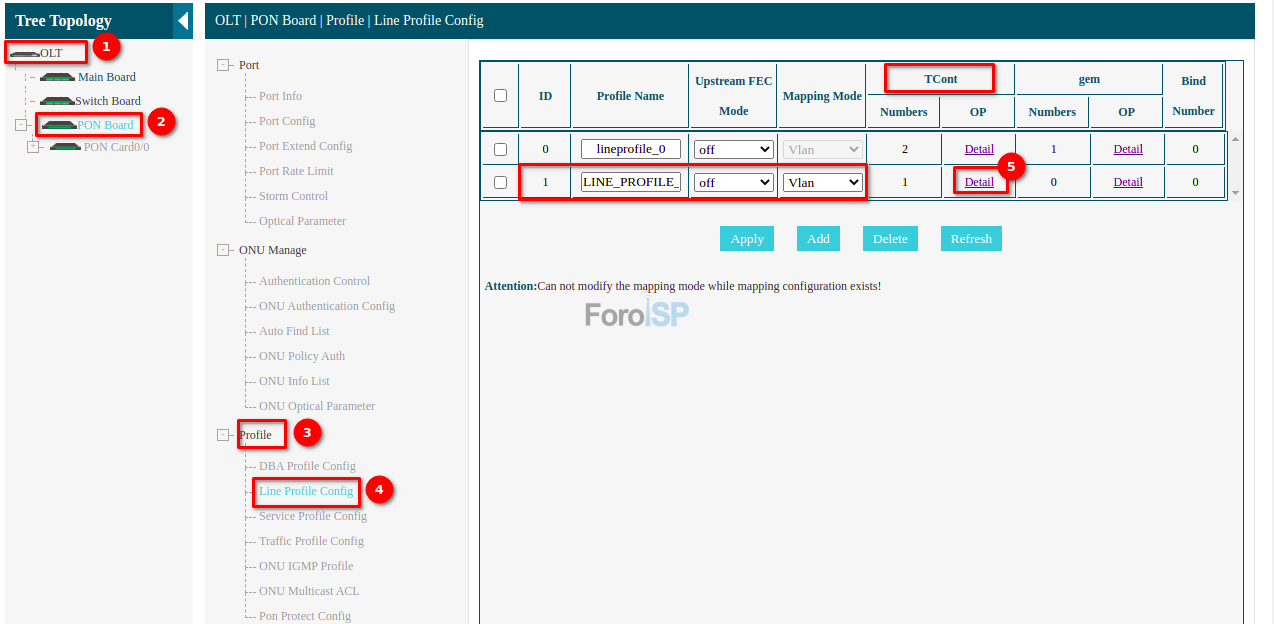Open TCont Detail link for ID 1
Viewport: 1274px width, 624px height.
(x=979, y=182)
